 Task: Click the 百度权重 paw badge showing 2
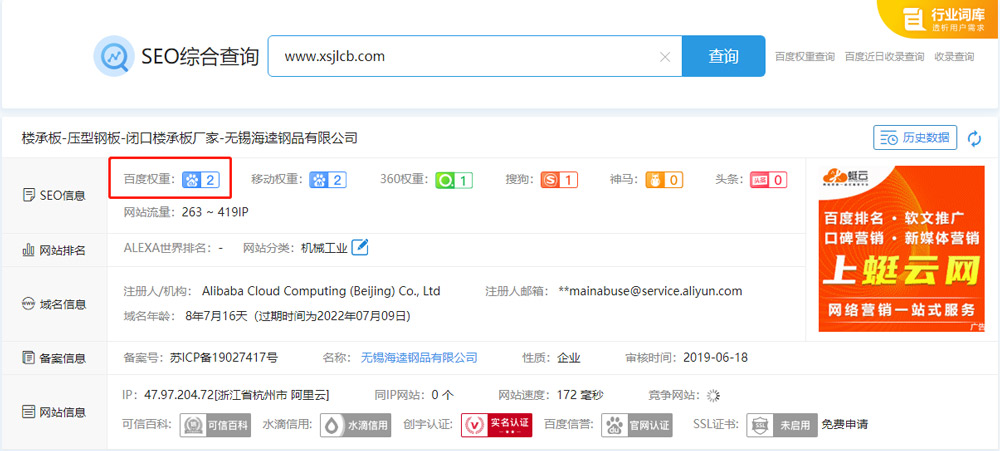[200, 180]
